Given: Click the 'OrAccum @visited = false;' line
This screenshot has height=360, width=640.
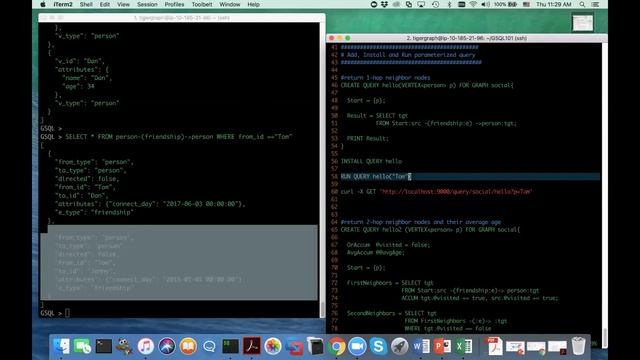Looking at the screenshot, I should pyautogui.click(x=388, y=245).
